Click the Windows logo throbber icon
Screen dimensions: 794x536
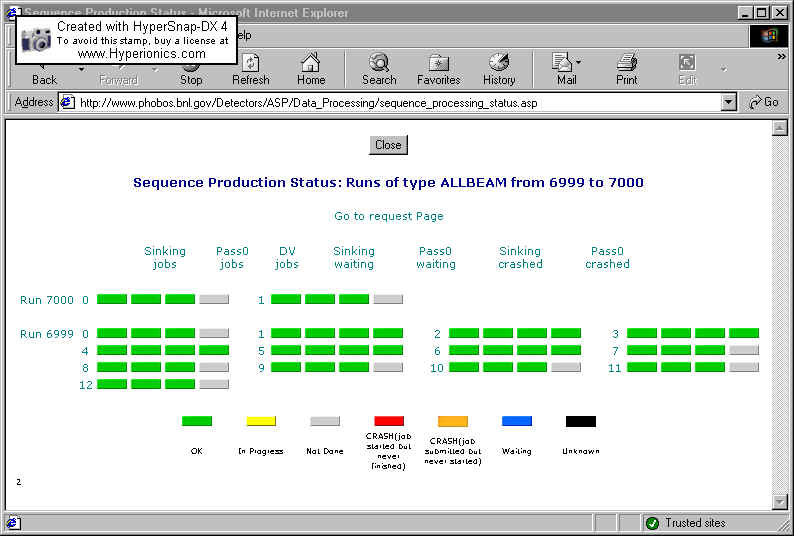tap(769, 35)
